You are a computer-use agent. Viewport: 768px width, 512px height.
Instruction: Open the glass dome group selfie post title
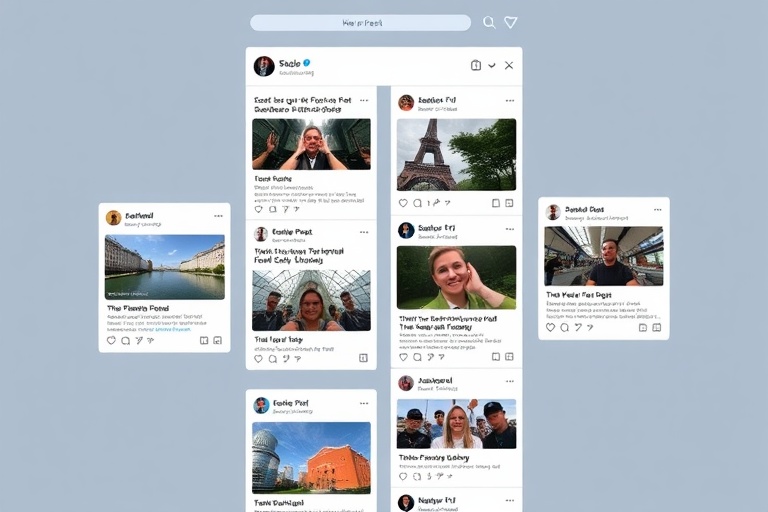[299, 255]
